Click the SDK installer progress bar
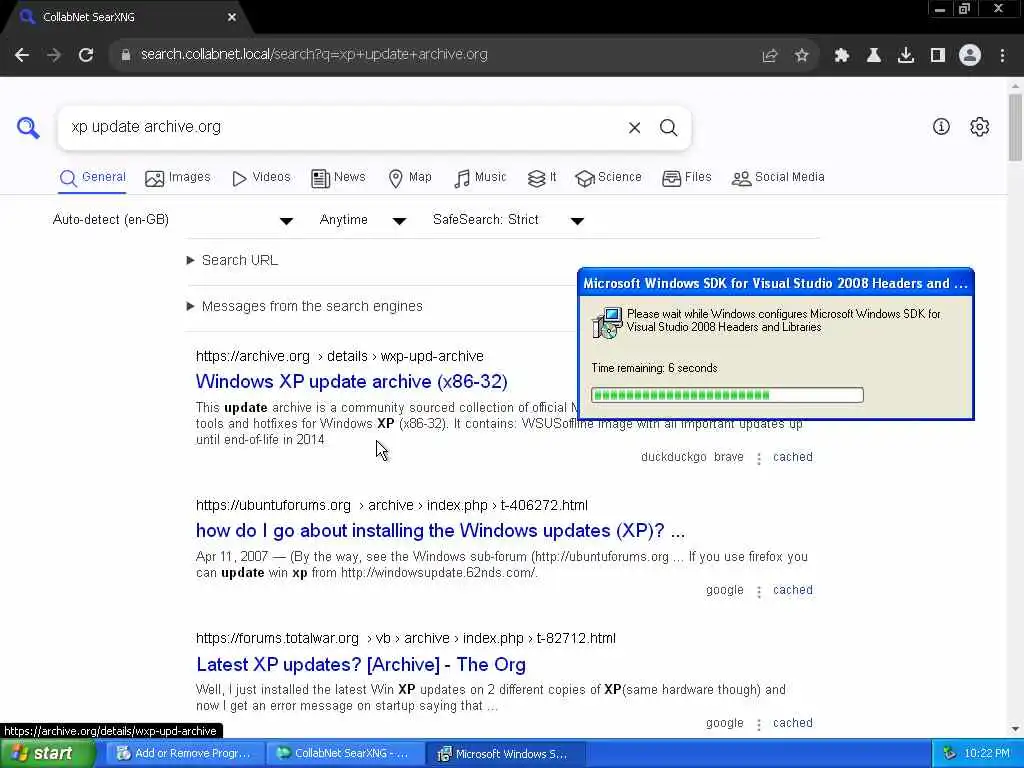This screenshot has height=768, width=1024. tap(727, 395)
